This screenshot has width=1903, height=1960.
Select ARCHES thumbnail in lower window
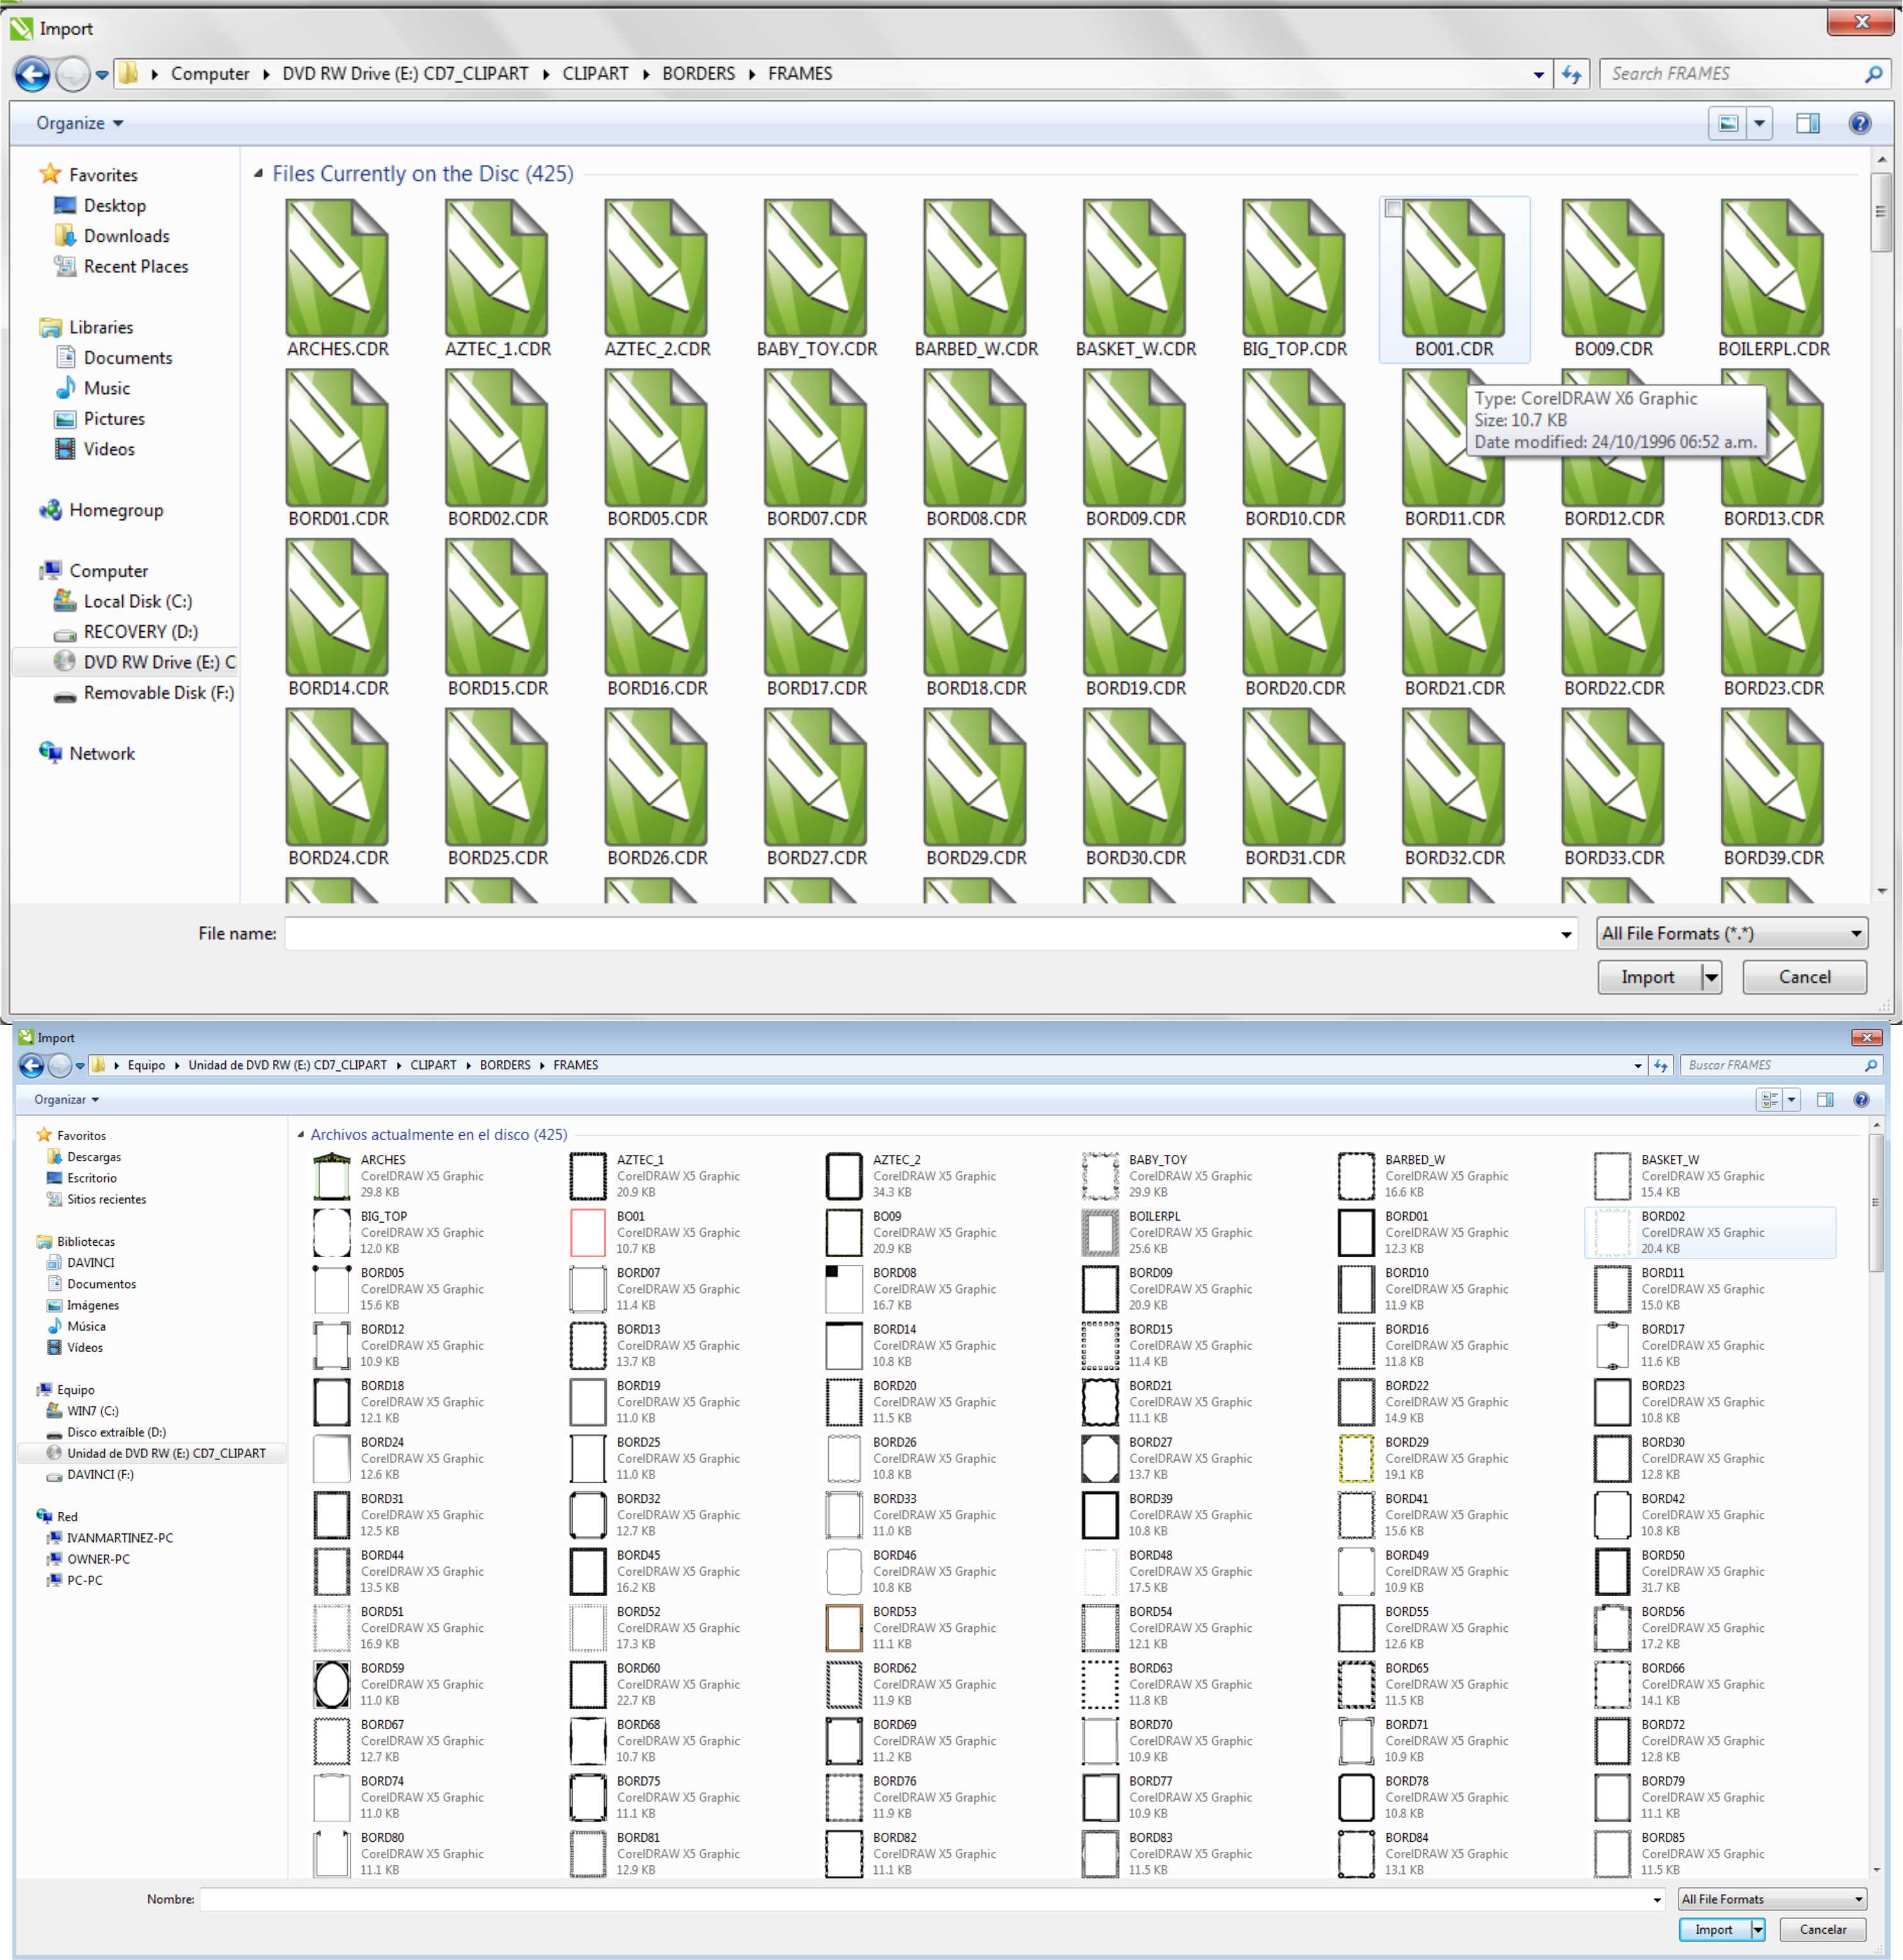point(332,1176)
